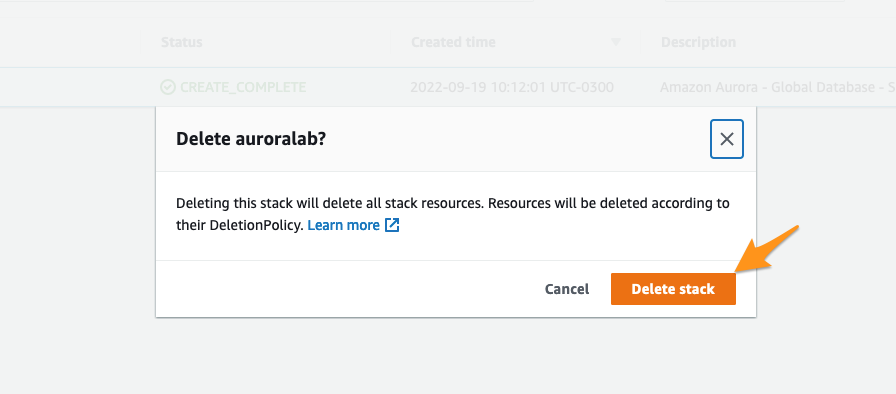Viewport: 896px width, 394px height.
Task: Click the Status column header
Action: pyautogui.click(x=182, y=42)
